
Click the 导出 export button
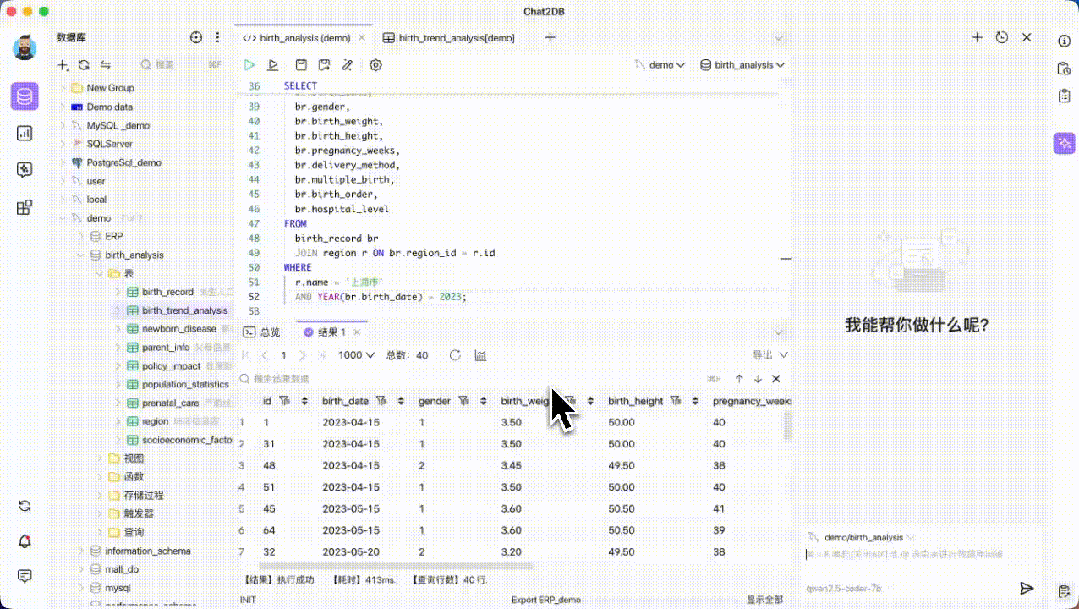[764, 354]
